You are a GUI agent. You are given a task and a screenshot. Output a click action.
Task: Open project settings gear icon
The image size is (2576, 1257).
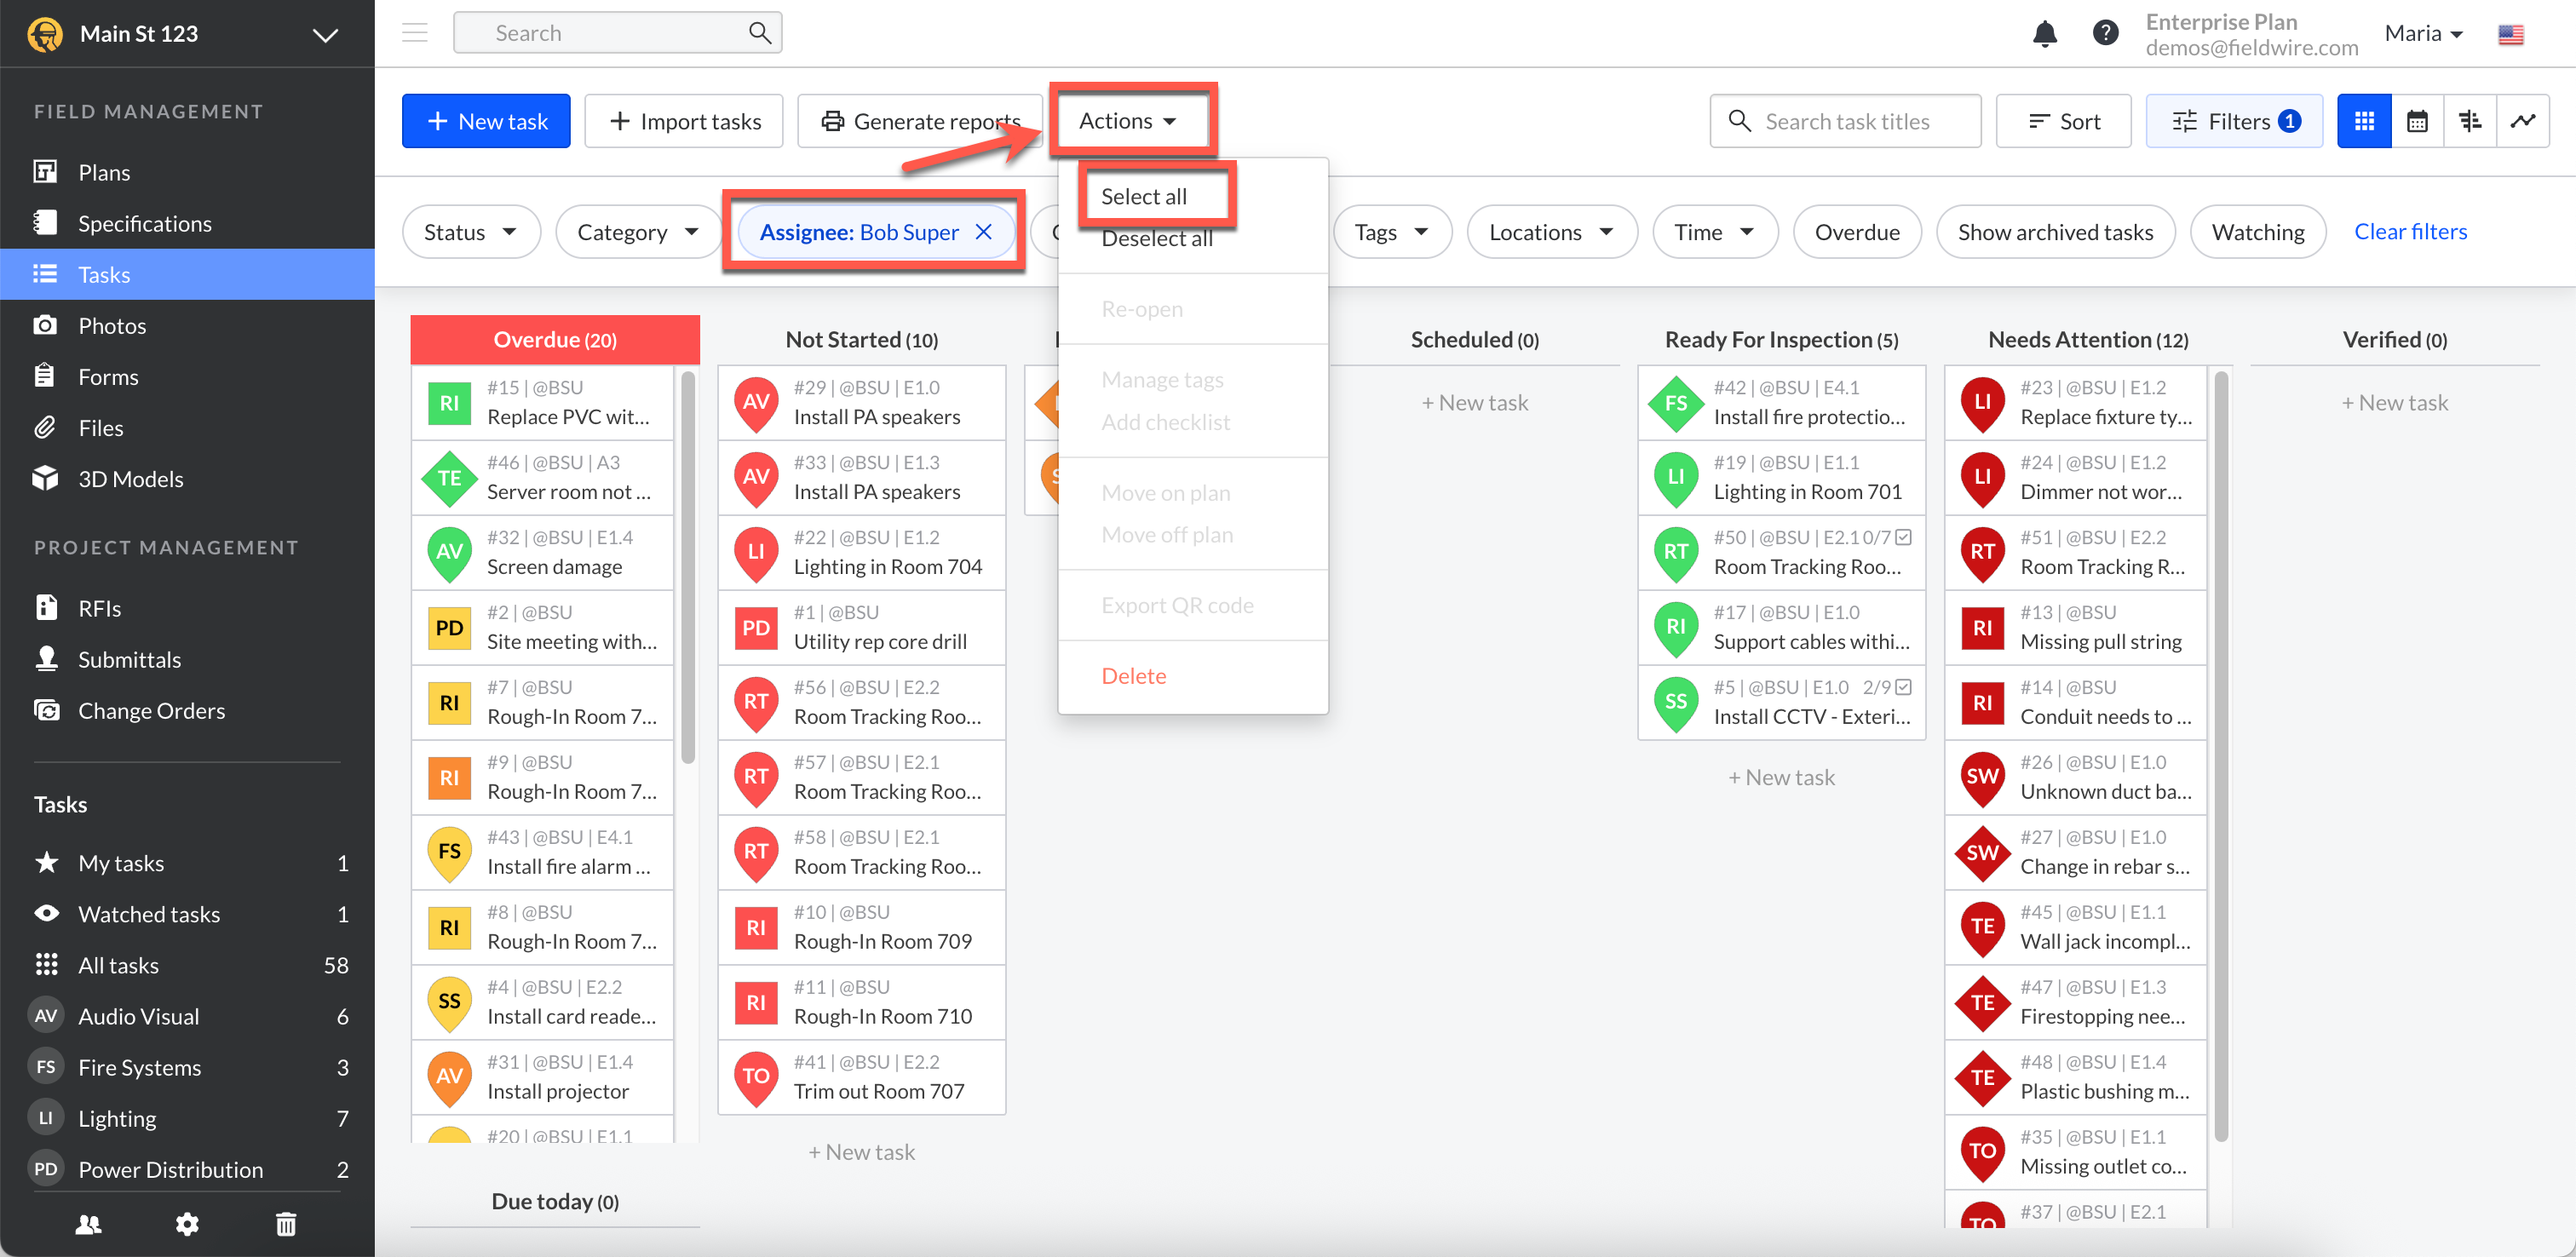coord(187,1223)
